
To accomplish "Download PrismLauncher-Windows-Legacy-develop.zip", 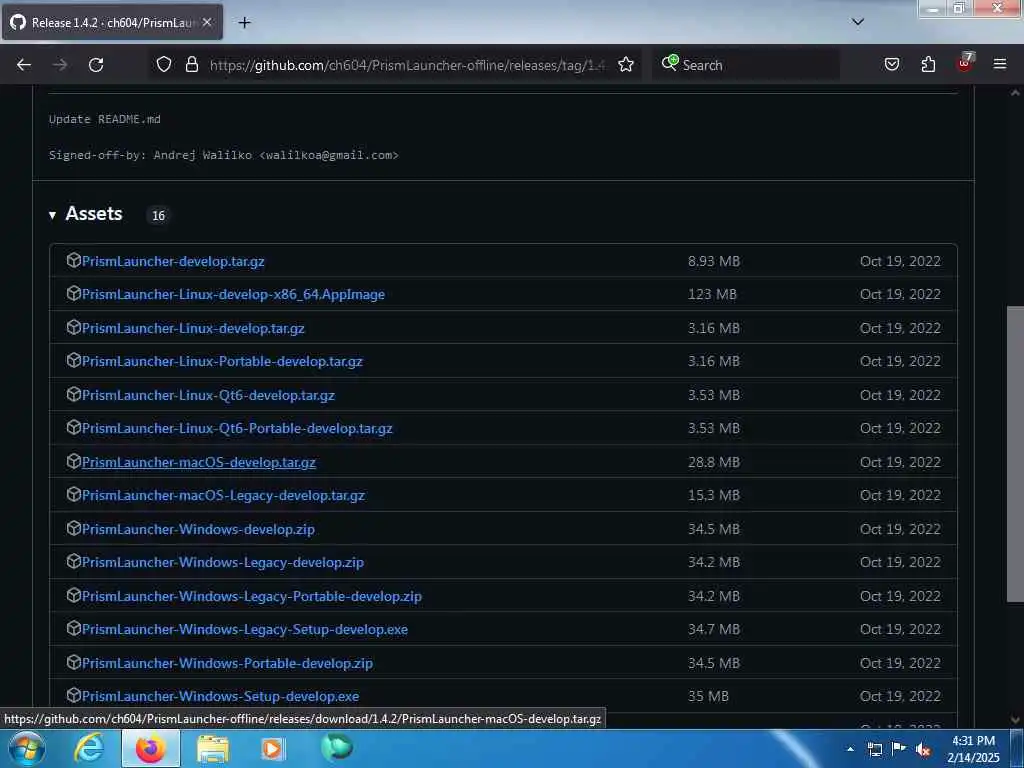I will pyautogui.click(x=223, y=562).
